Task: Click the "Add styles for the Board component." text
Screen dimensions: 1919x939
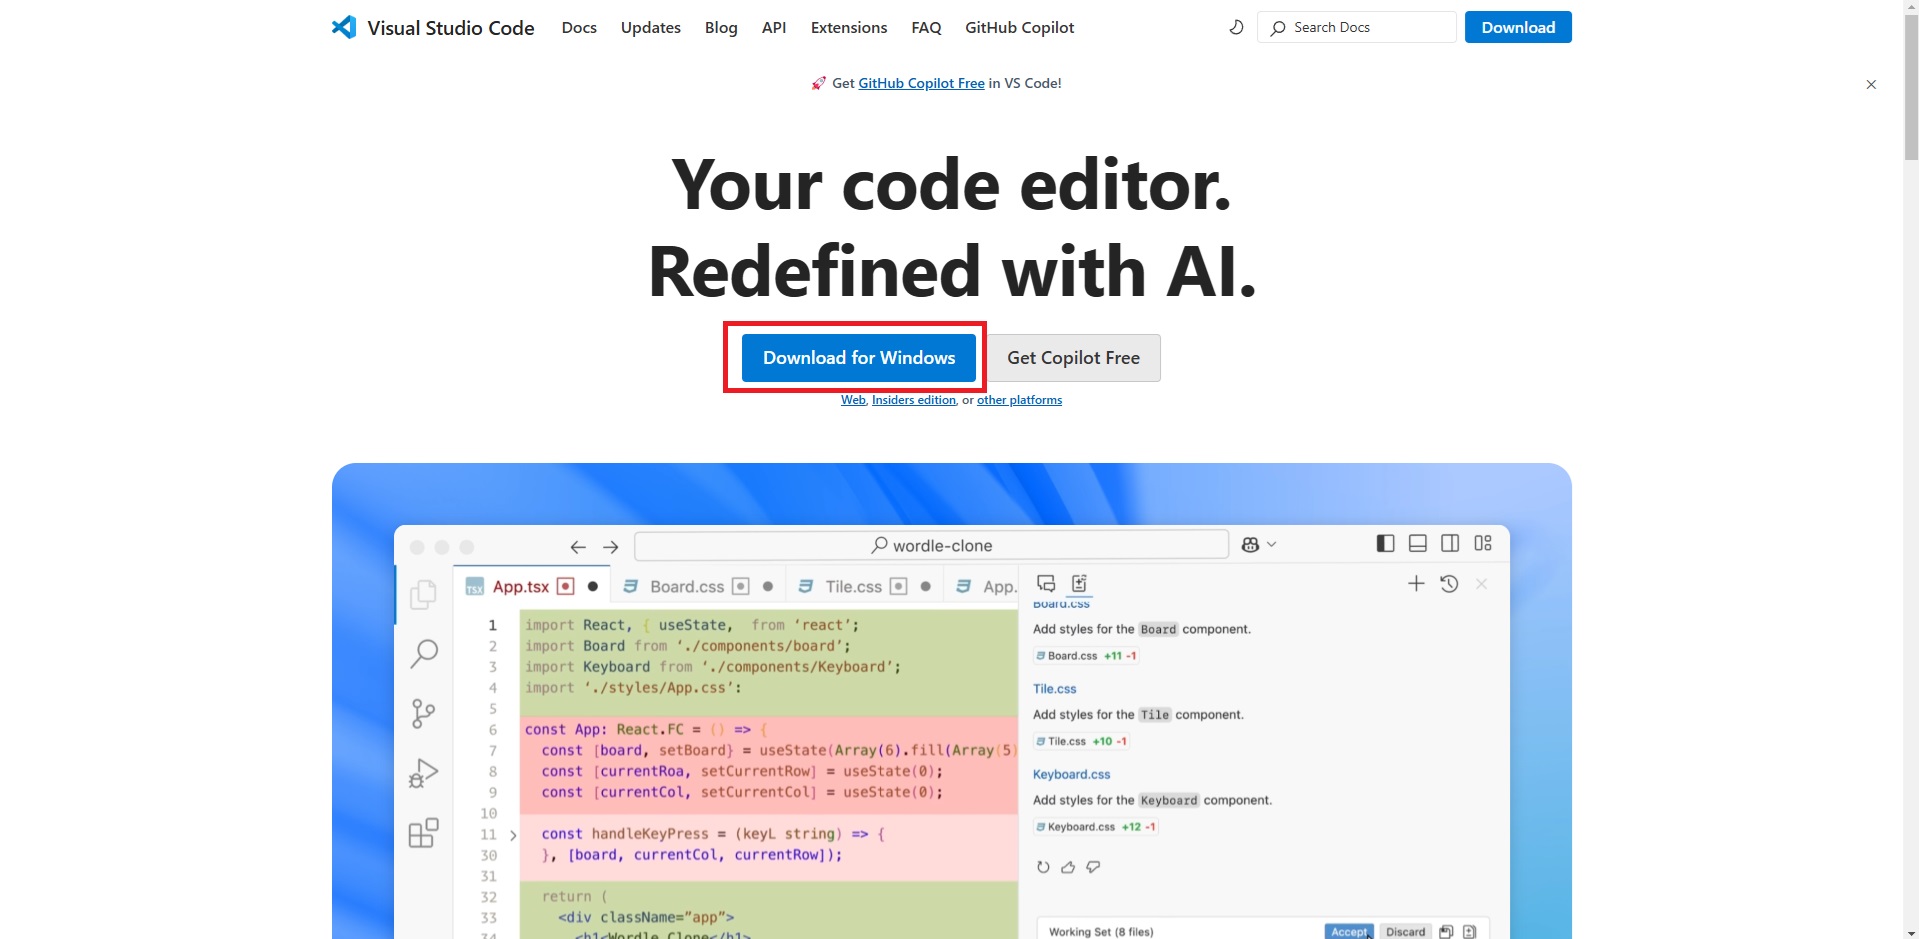Action: click(1142, 629)
